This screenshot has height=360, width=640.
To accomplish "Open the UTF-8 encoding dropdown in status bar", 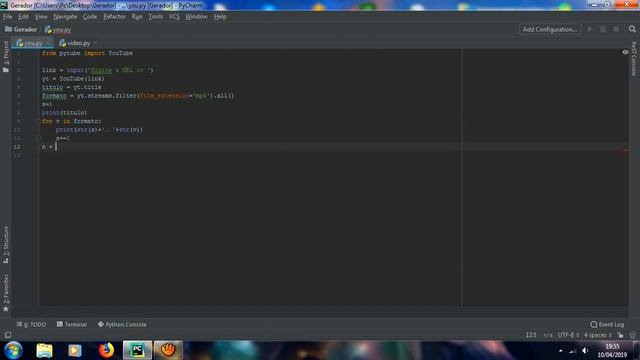I will tap(568, 335).
